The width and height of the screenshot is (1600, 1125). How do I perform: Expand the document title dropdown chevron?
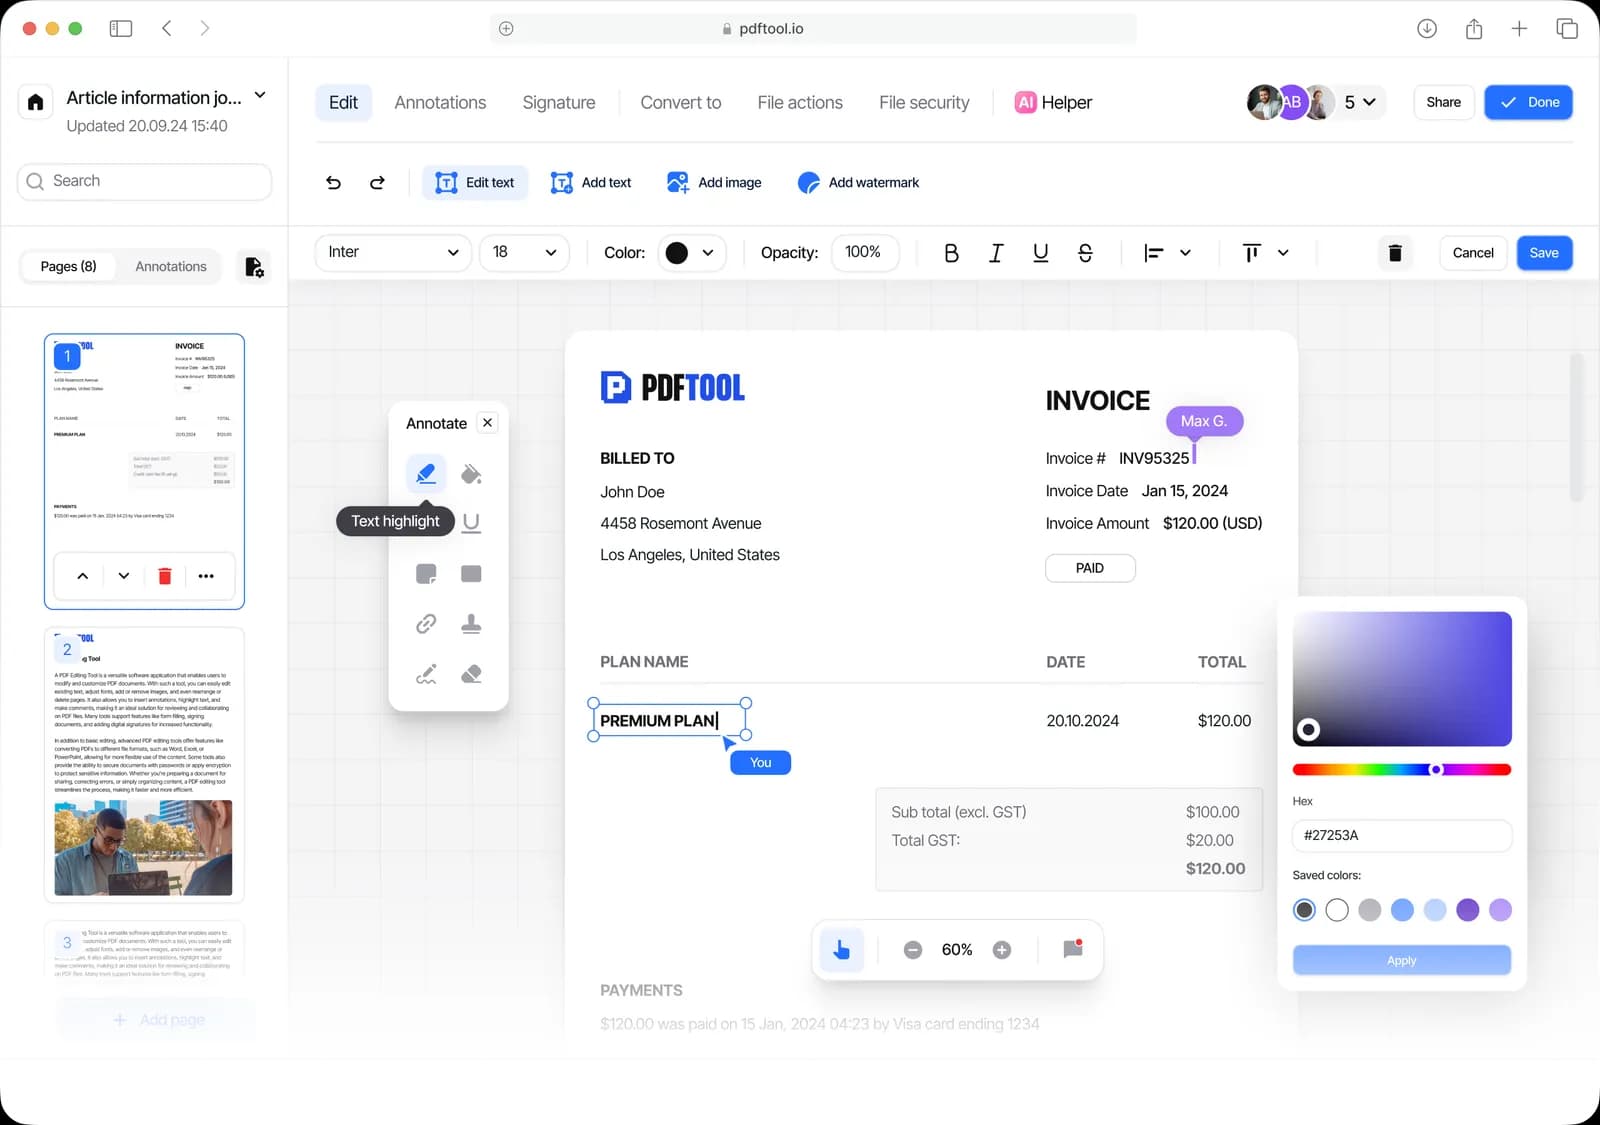click(x=260, y=96)
